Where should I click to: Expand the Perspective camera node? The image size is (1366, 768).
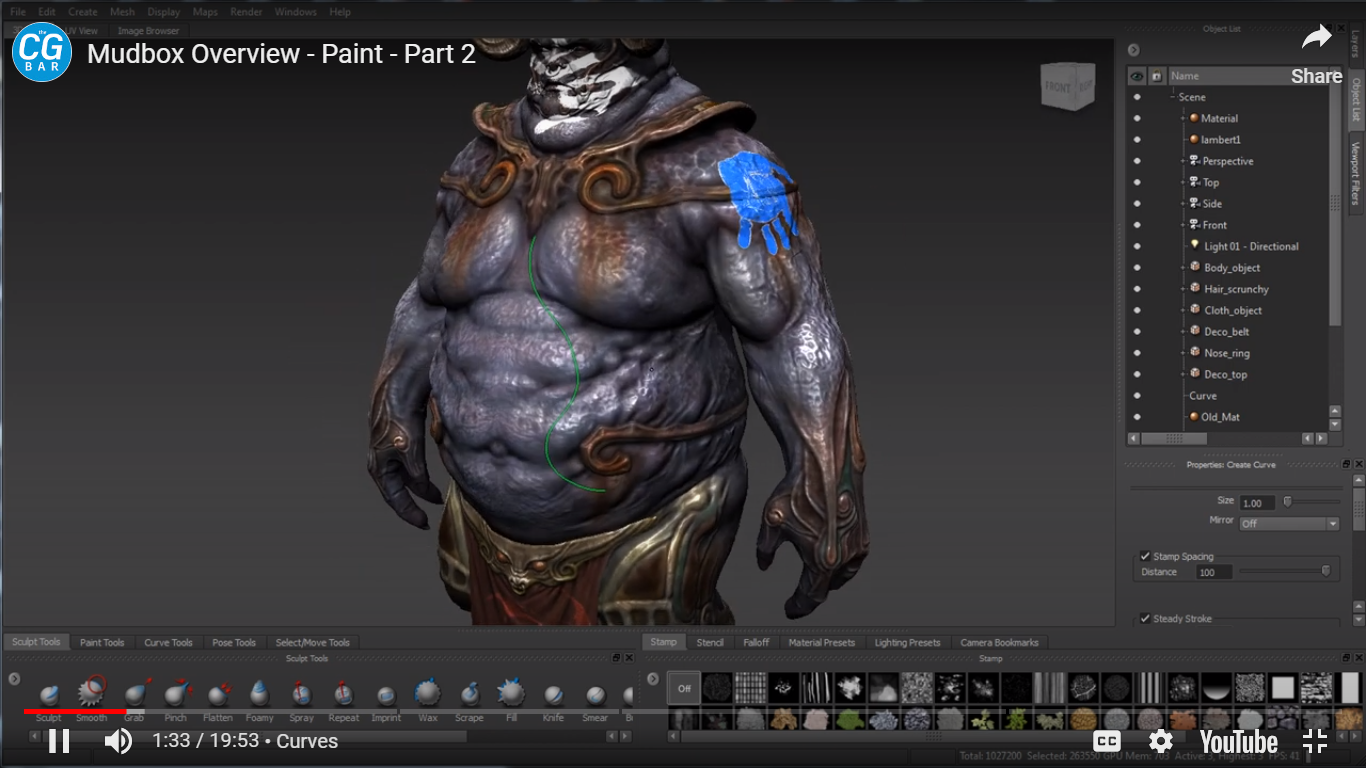(1183, 161)
